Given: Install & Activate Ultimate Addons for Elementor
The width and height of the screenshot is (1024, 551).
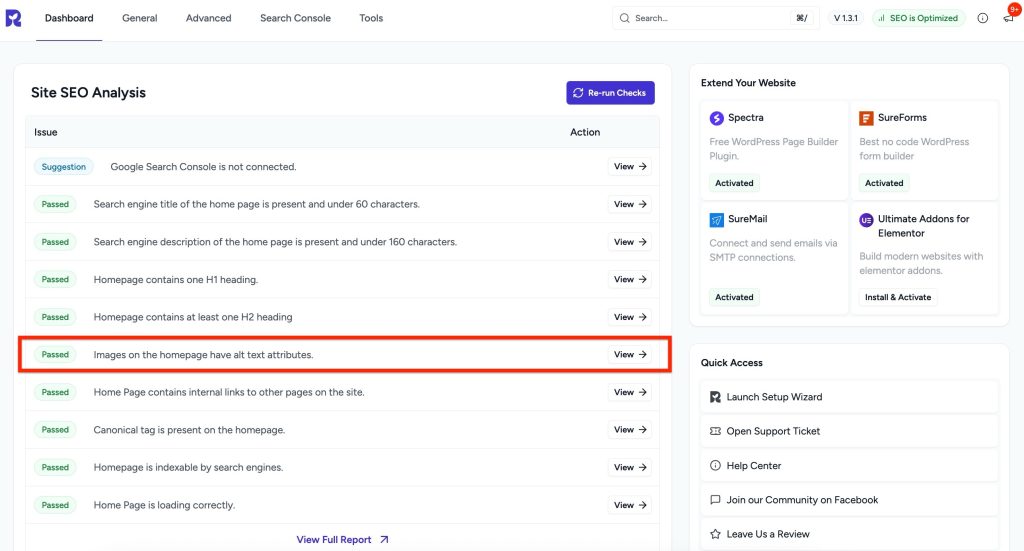Looking at the screenshot, I should pyautogui.click(x=897, y=297).
